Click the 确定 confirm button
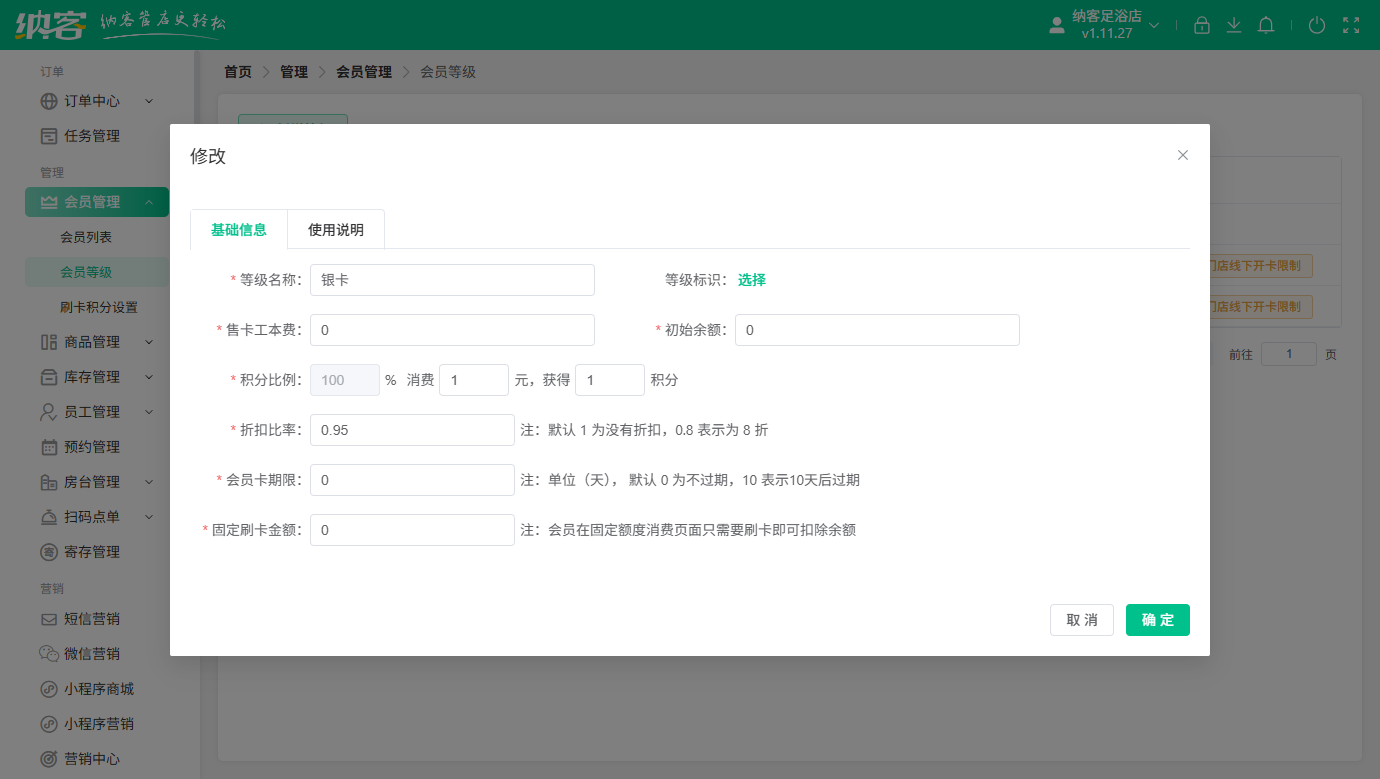1380x779 pixels. (1157, 620)
